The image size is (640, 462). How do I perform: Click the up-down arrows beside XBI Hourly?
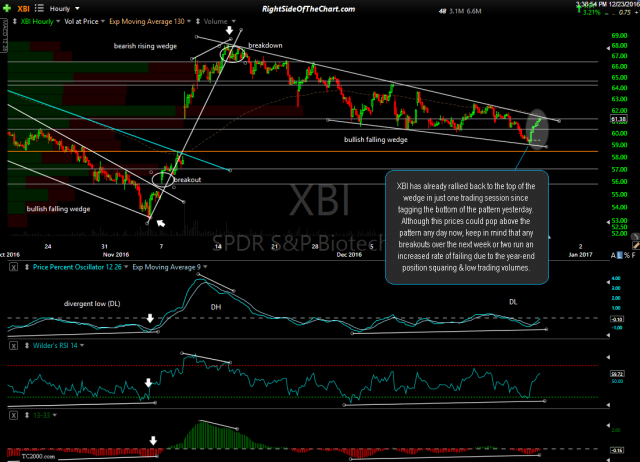point(15,22)
